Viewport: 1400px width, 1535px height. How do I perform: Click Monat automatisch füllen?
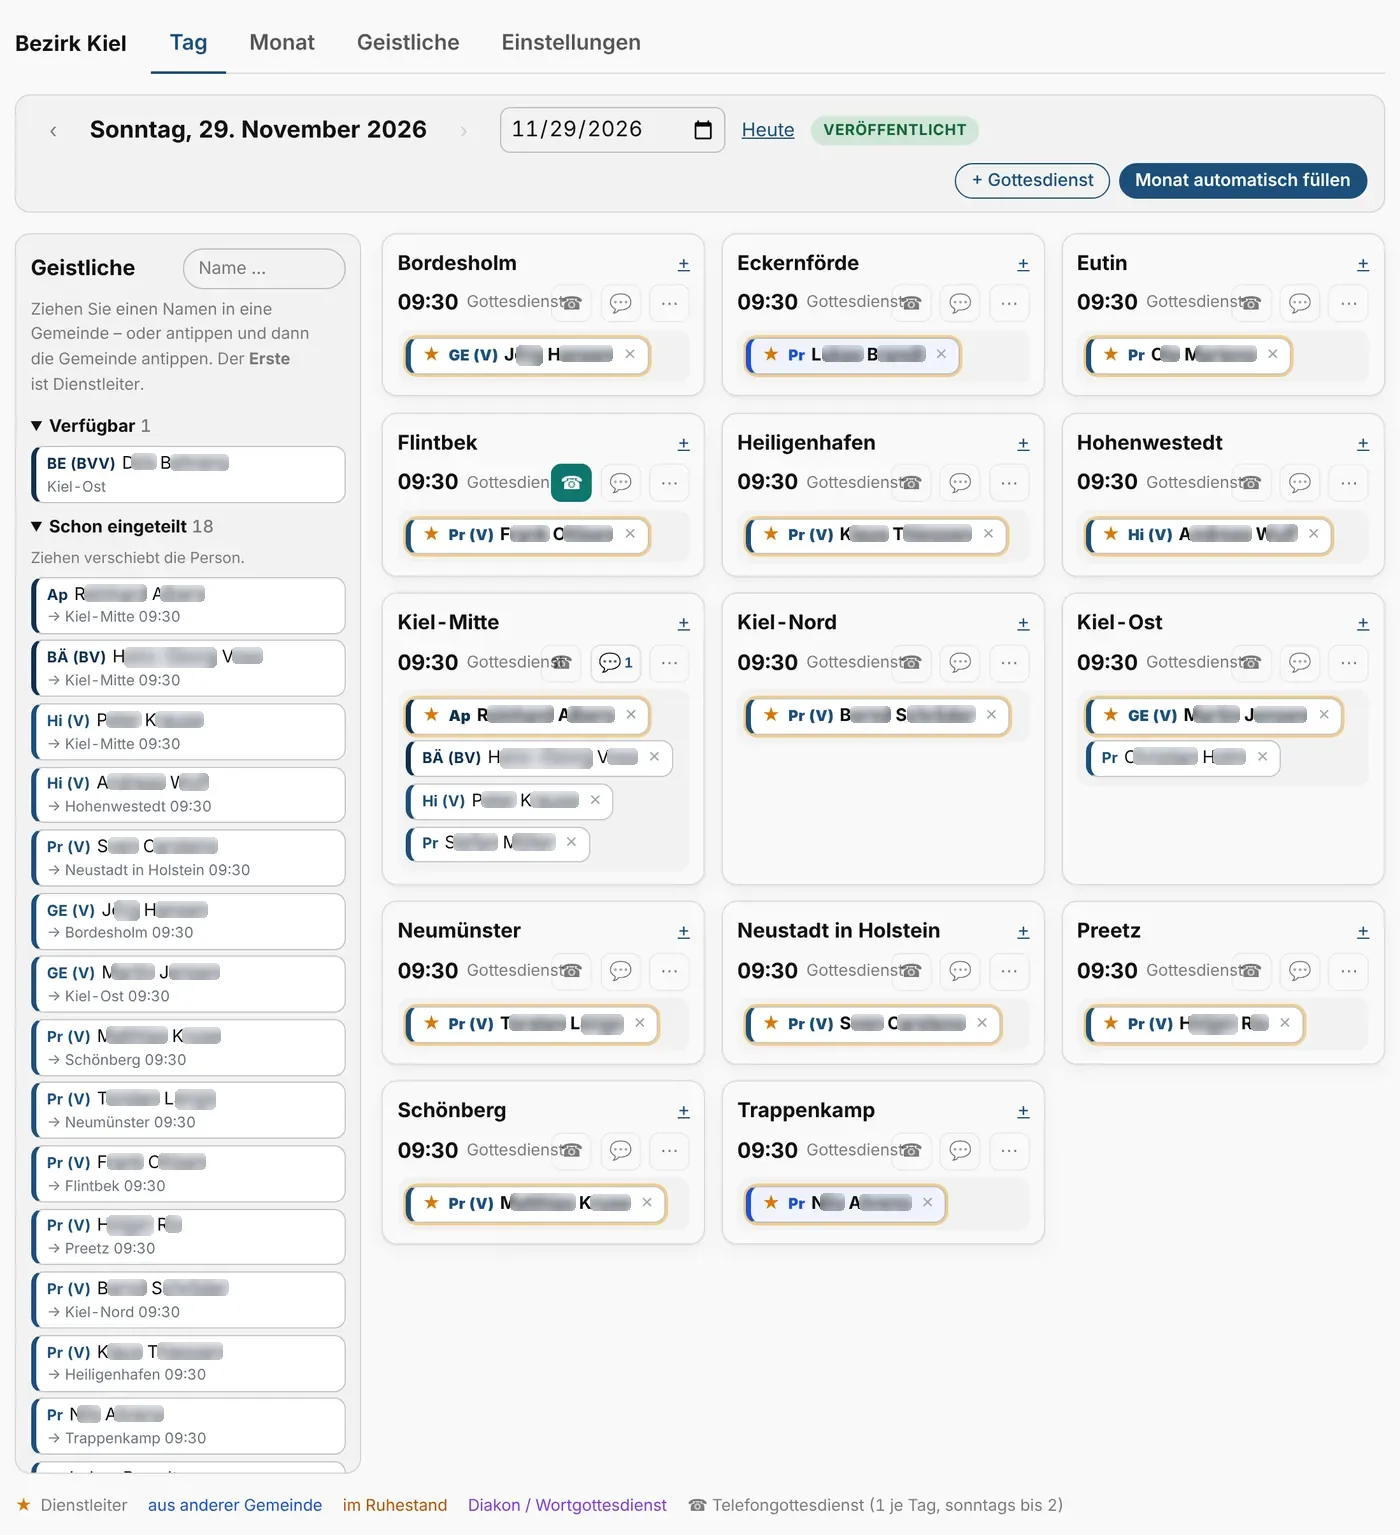pyautogui.click(x=1242, y=180)
